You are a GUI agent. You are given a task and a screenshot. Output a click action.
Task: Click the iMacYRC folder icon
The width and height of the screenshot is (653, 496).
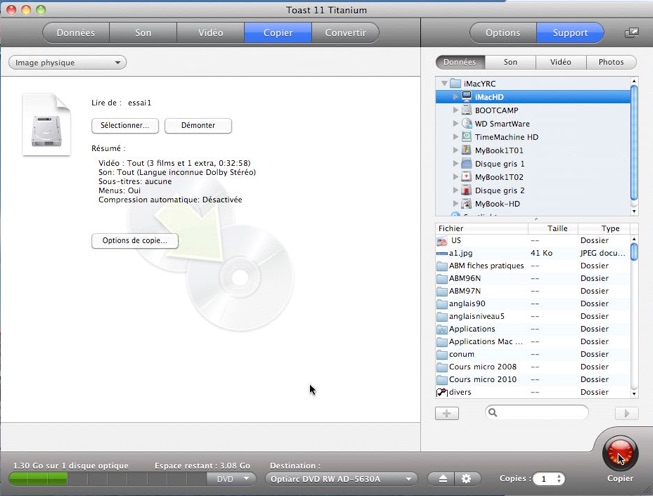tap(455, 83)
